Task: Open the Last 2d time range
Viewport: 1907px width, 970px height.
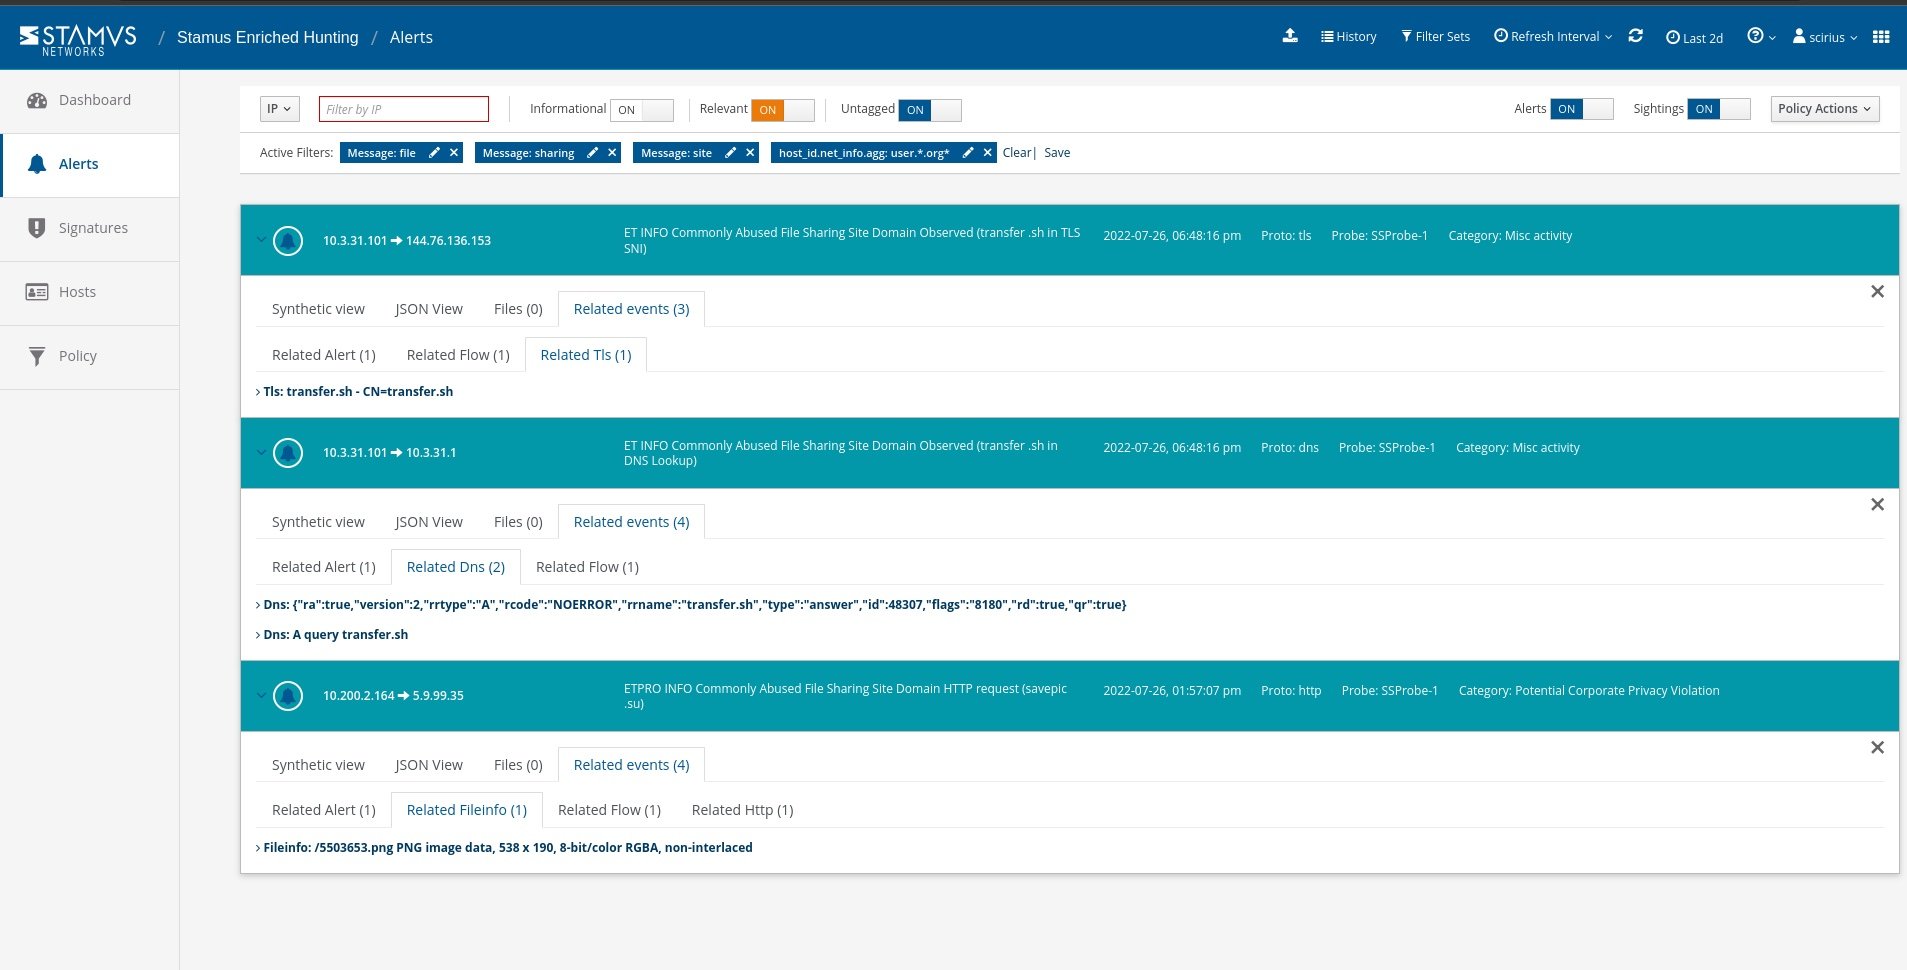Action: click(1694, 37)
